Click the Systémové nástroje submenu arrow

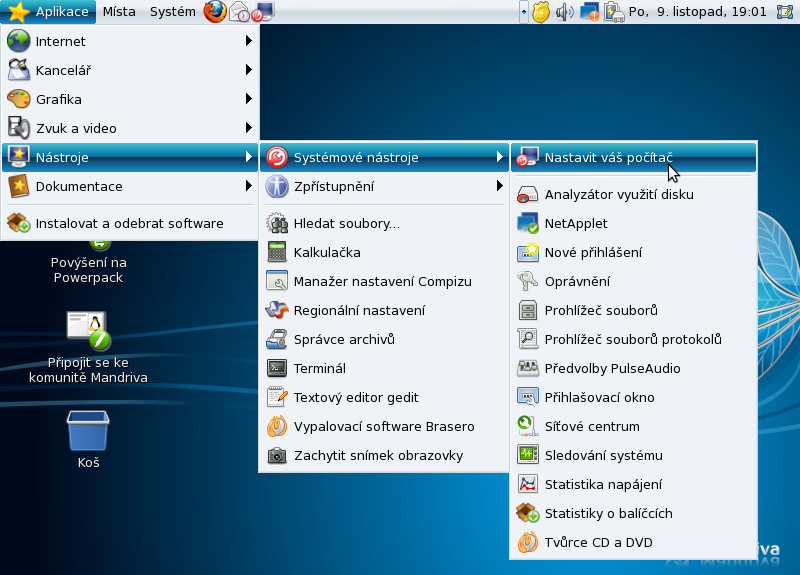tap(499, 157)
